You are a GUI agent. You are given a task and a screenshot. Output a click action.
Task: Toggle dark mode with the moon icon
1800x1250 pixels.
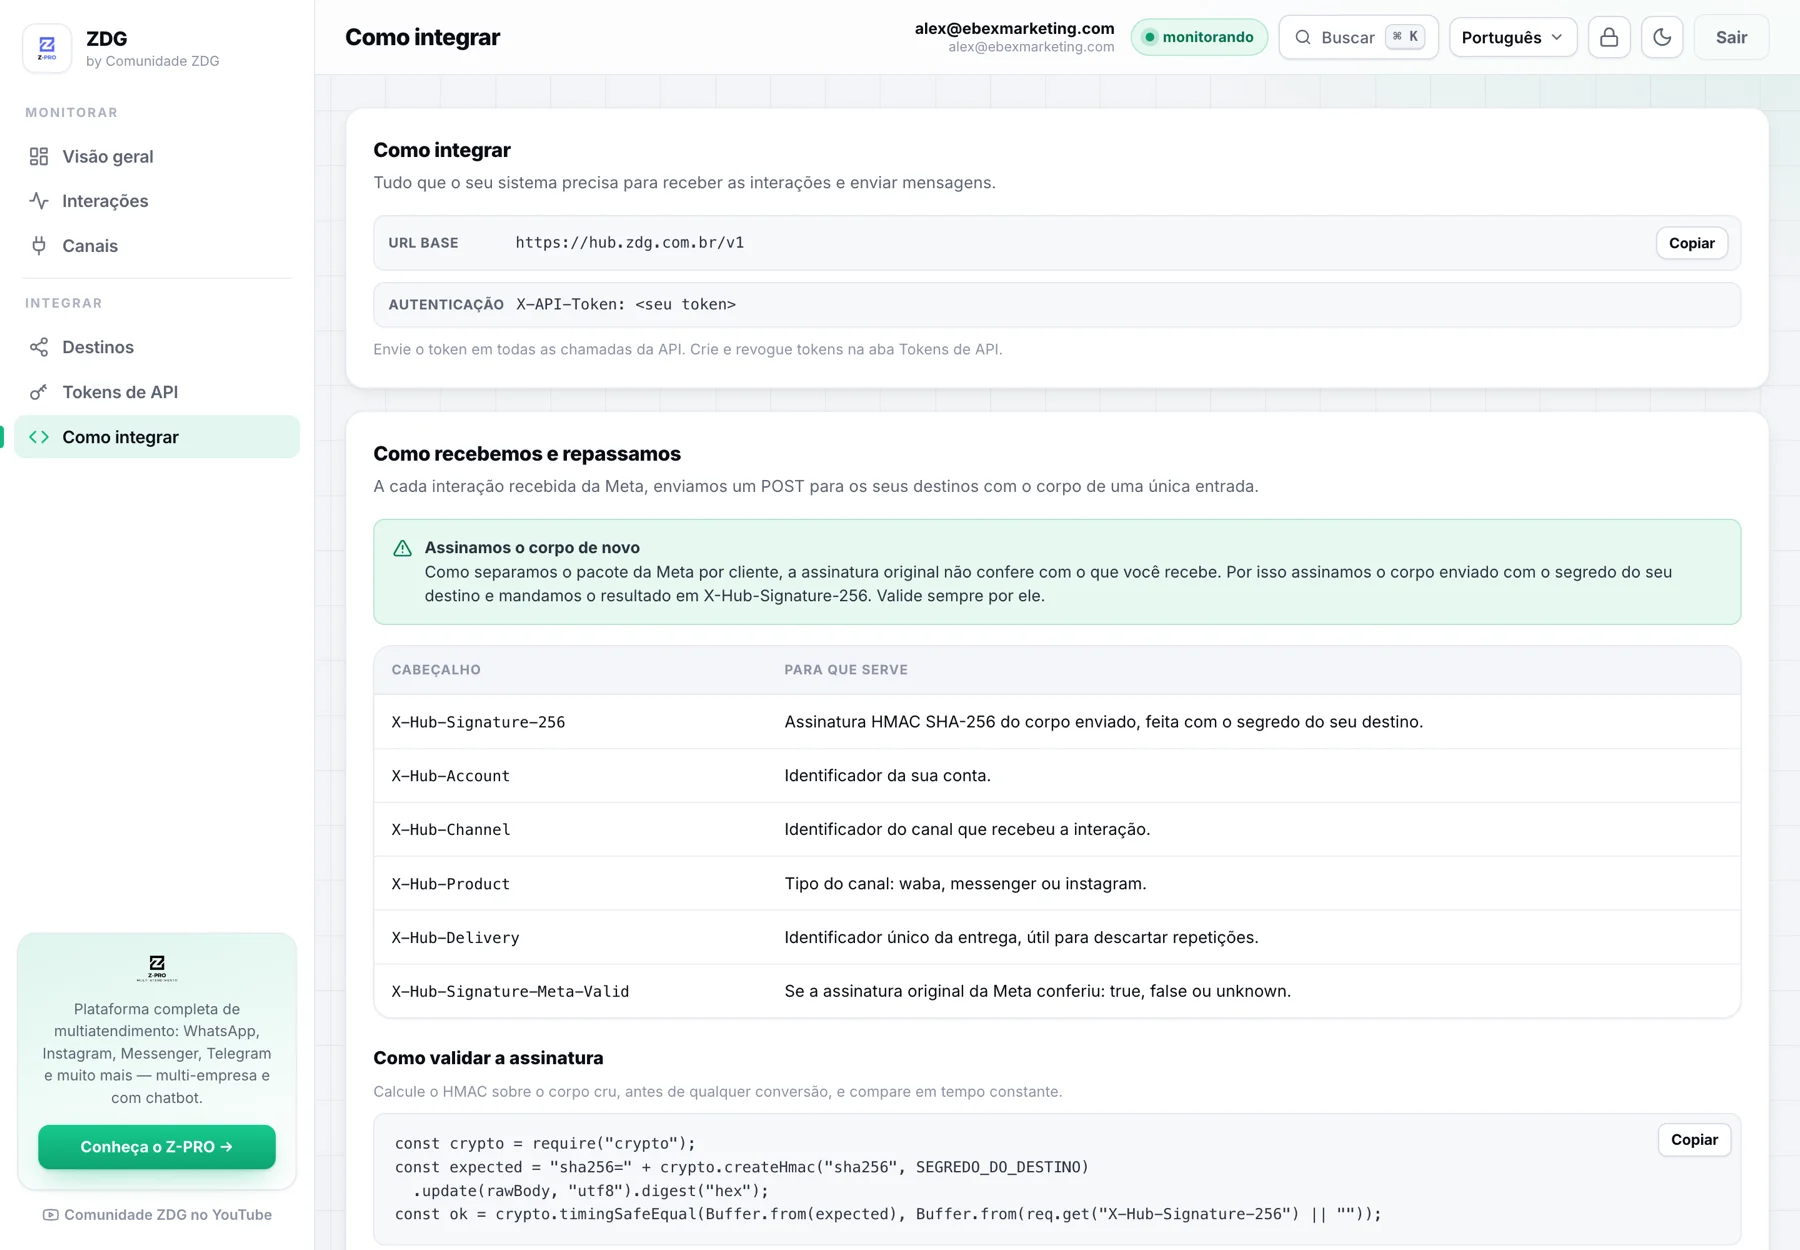1662,37
